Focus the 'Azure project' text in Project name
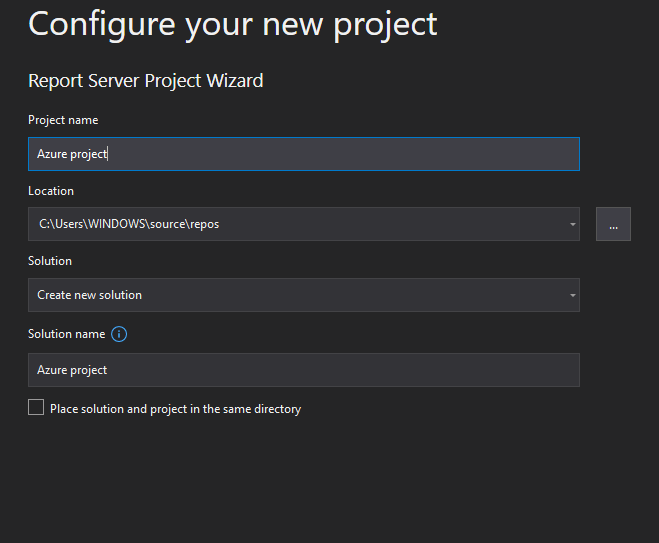 pyautogui.click(x=72, y=154)
